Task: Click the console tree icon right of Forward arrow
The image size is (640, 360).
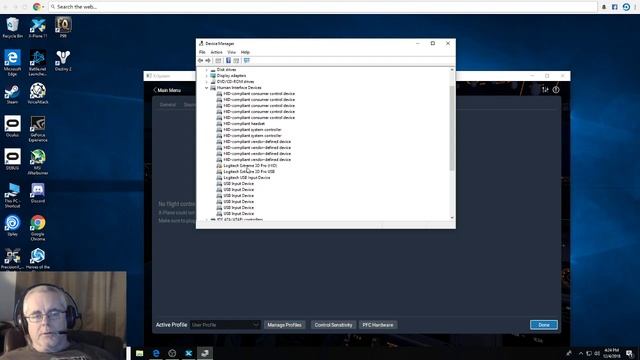Action: pos(218,60)
